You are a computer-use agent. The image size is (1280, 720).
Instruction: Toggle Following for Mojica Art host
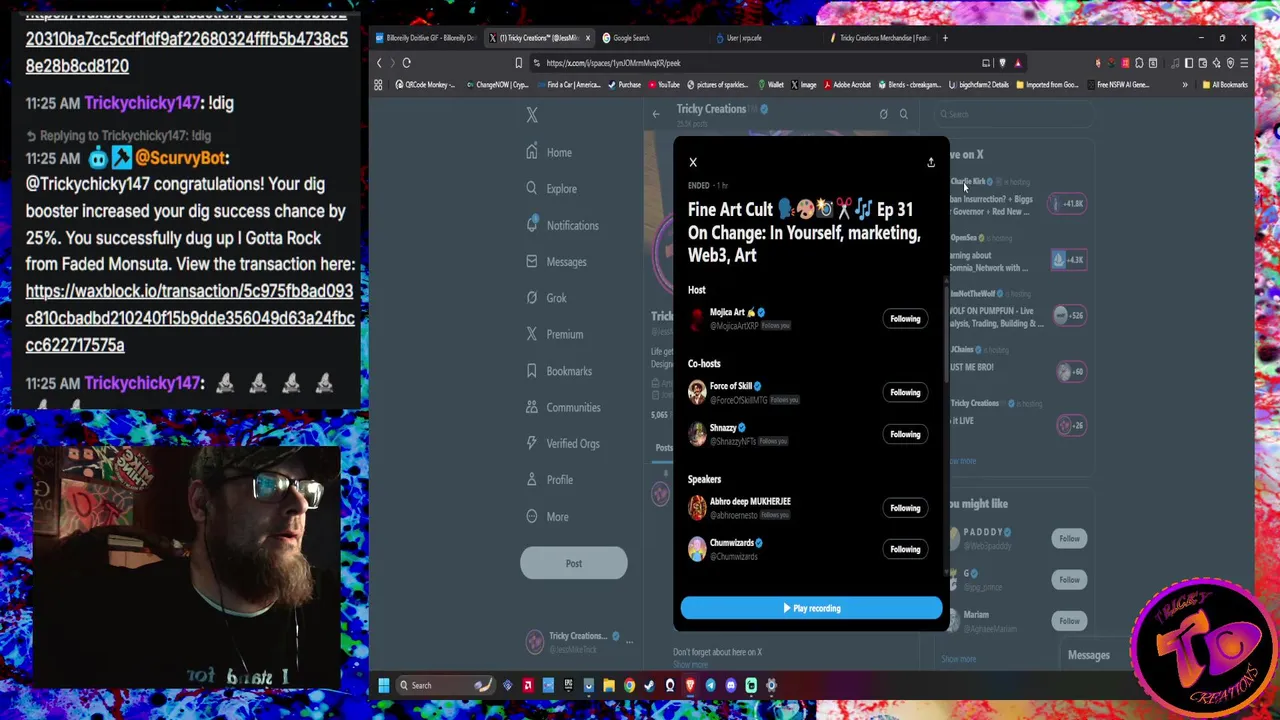[905, 319]
